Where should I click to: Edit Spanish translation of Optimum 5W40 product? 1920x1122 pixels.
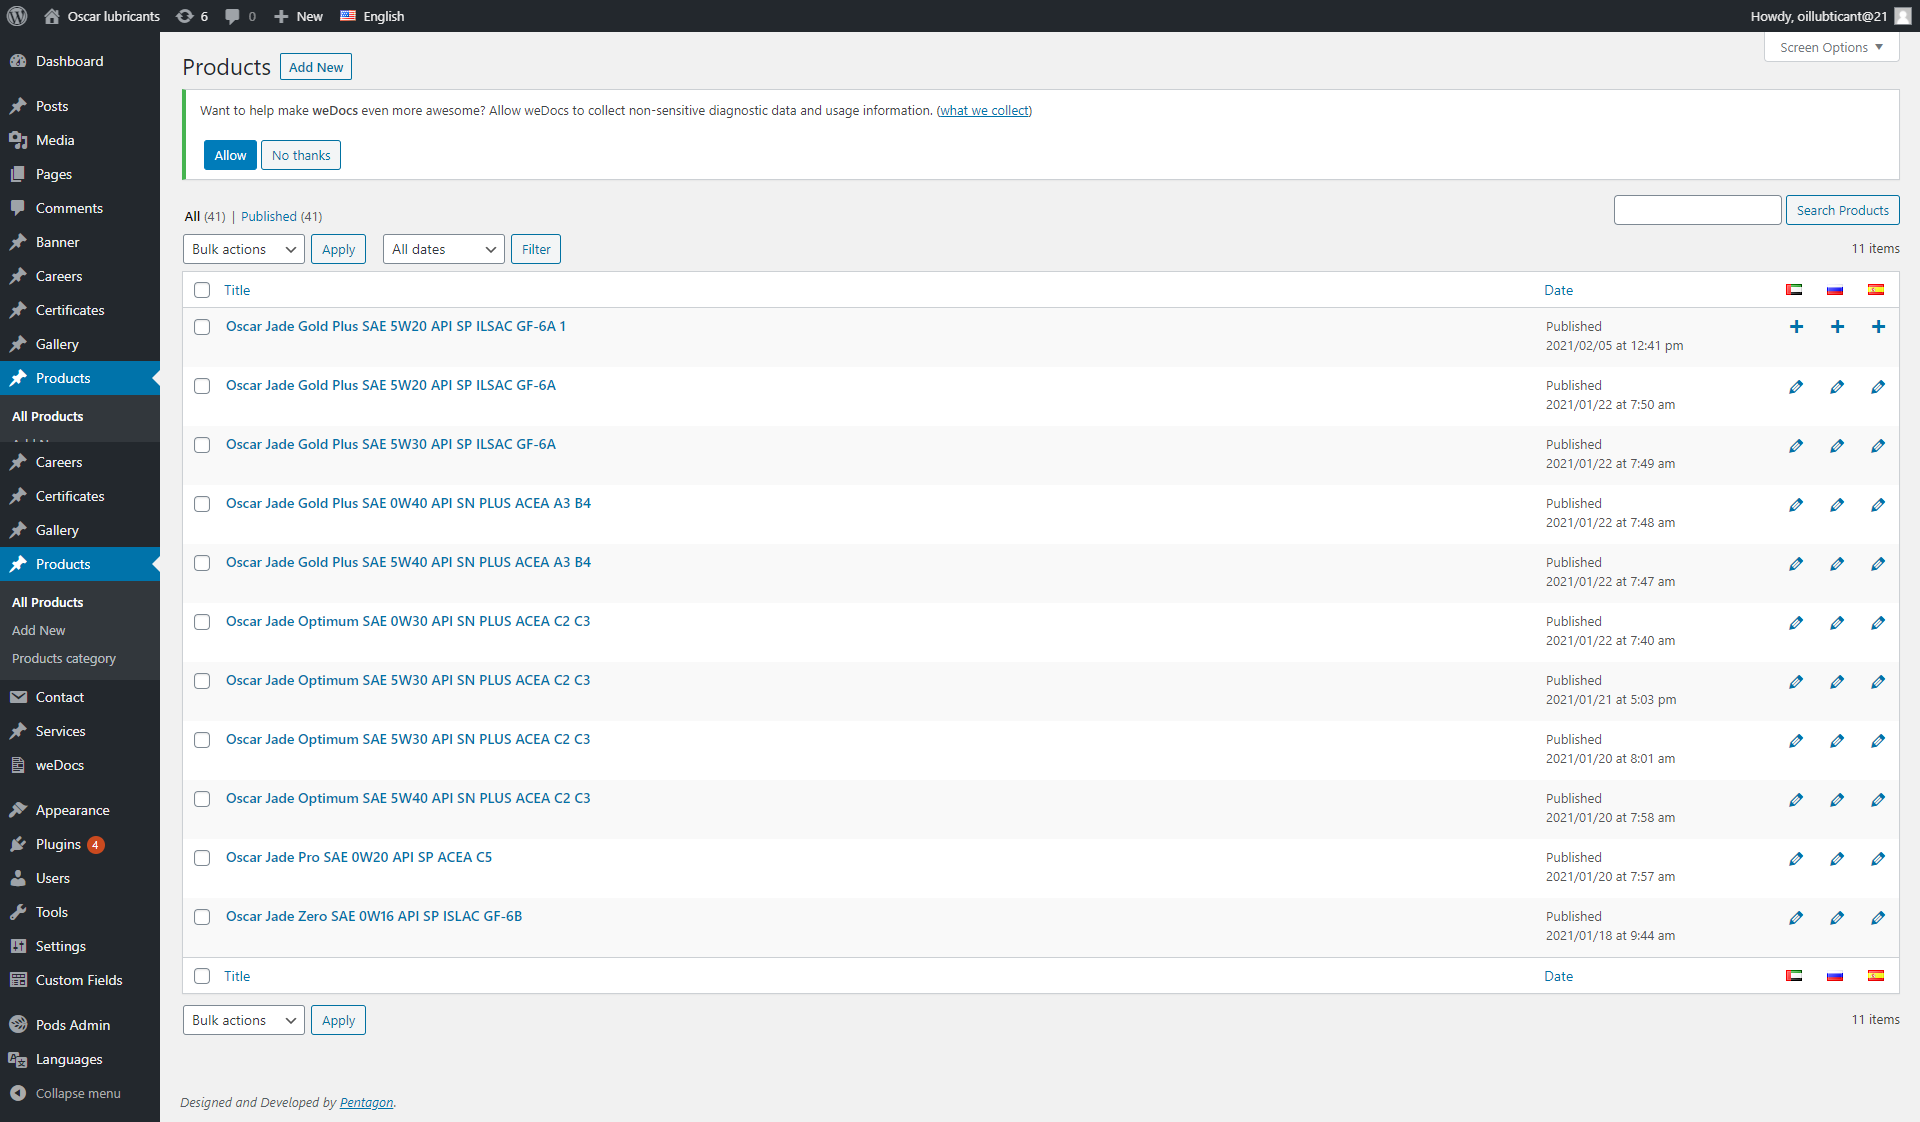click(1878, 800)
